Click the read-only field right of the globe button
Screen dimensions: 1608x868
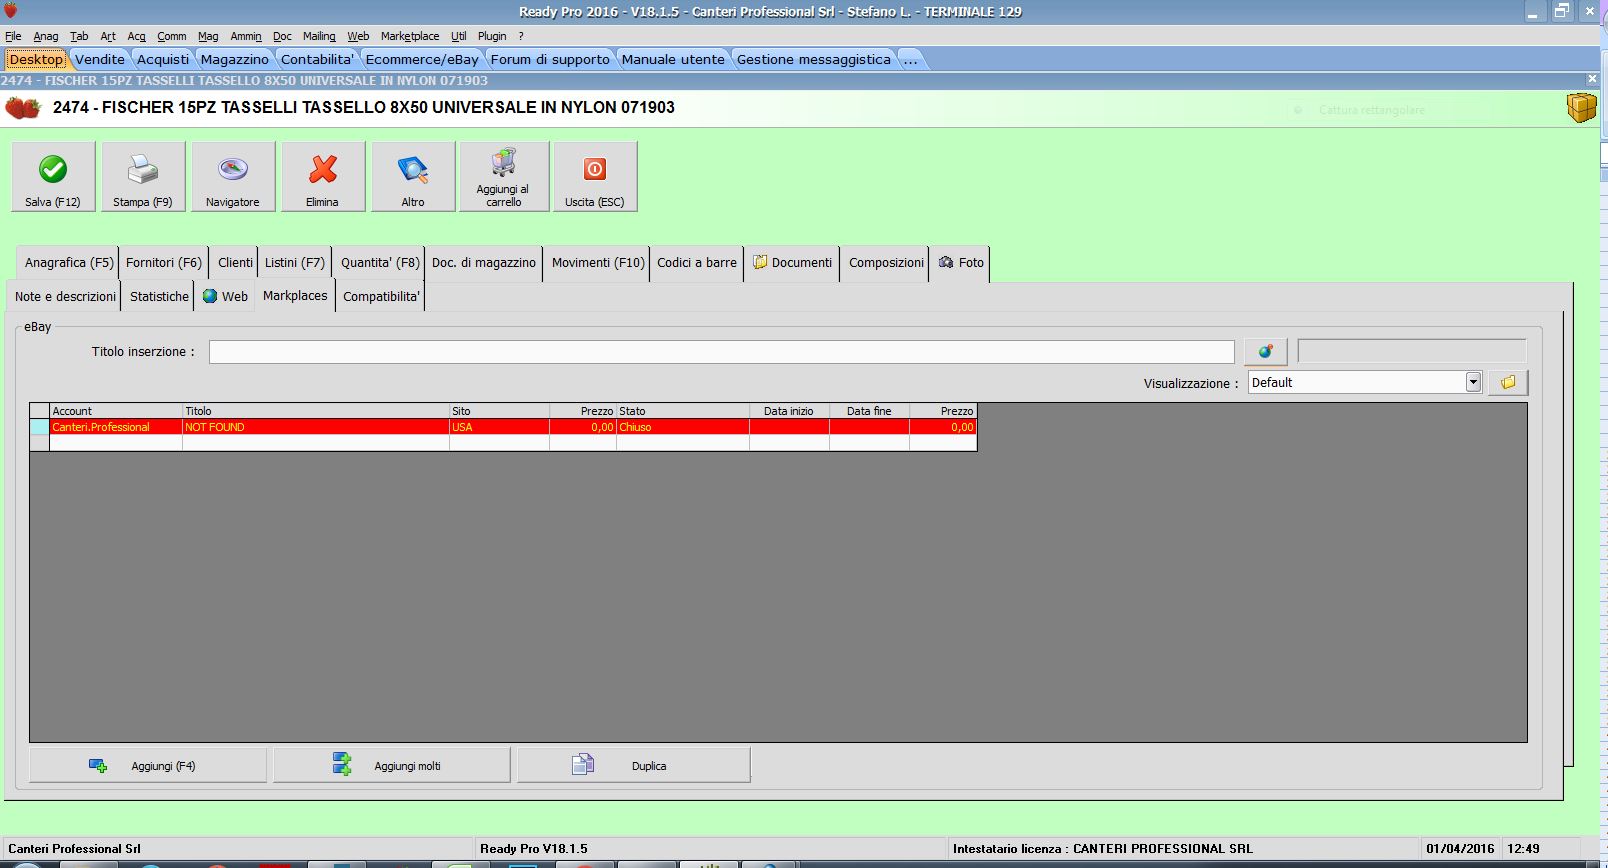(1412, 351)
